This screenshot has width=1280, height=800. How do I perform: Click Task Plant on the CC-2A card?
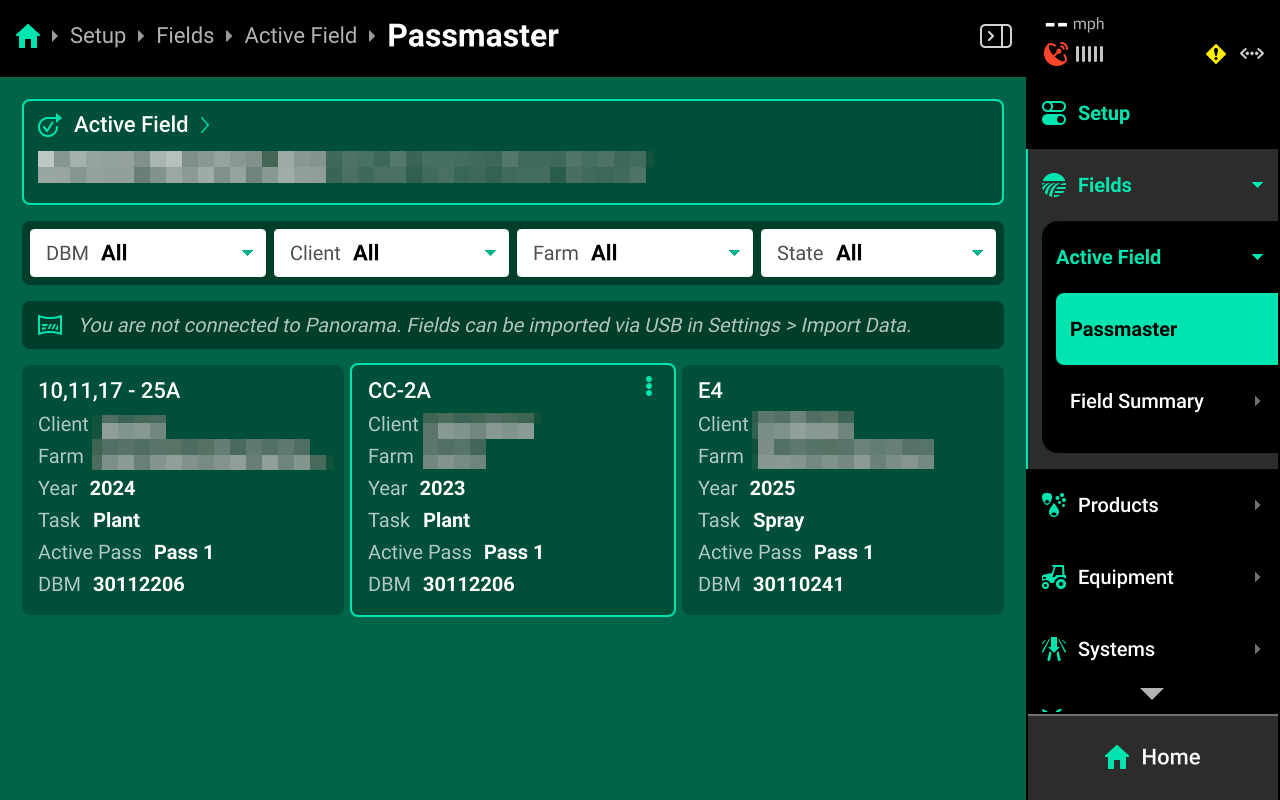pos(446,520)
